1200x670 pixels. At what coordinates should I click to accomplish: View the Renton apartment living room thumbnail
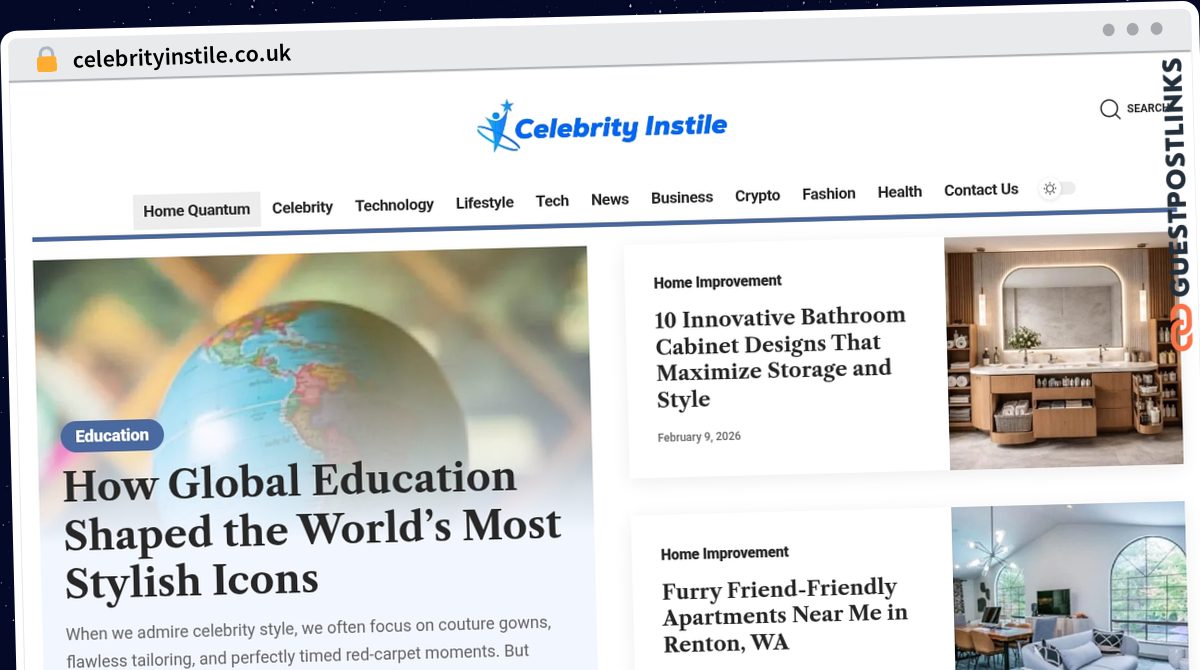1068,586
